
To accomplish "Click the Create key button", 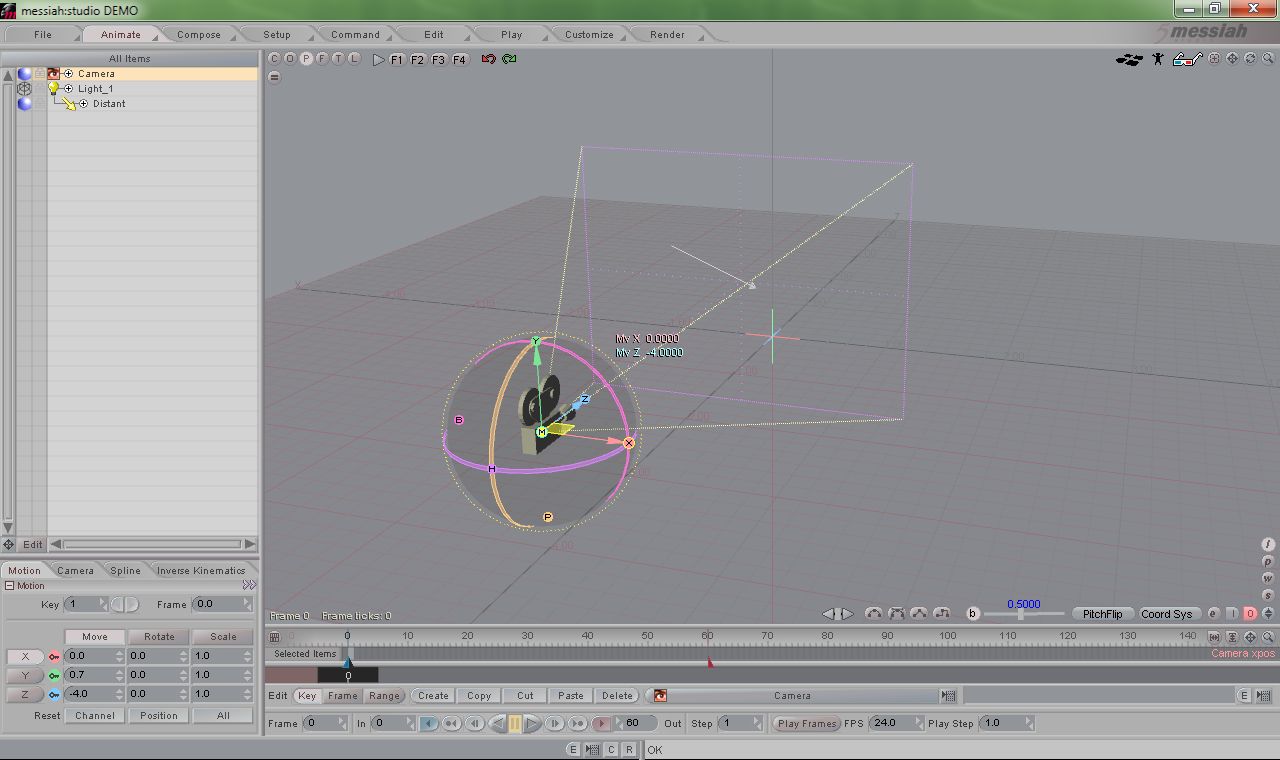I will pyautogui.click(x=433, y=696).
